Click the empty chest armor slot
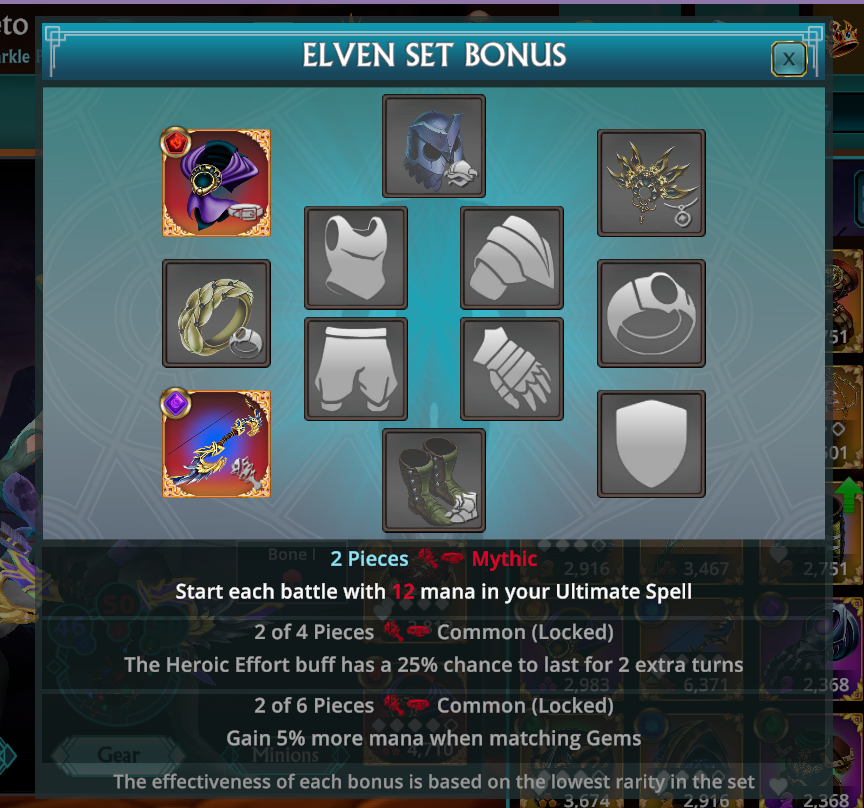The image size is (864, 808). pos(356,258)
